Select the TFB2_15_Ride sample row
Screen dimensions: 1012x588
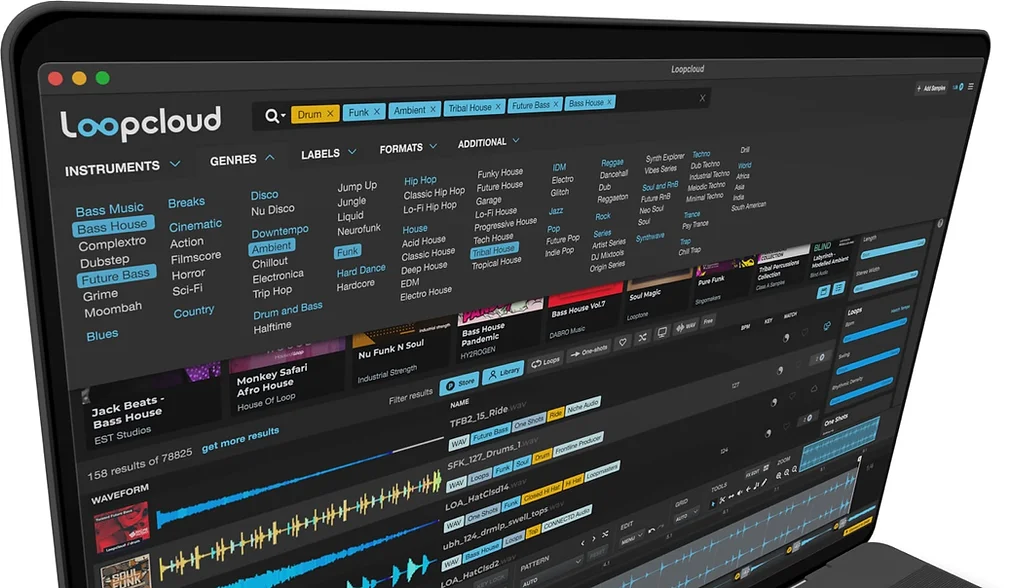pyautogui.click(x=489, y=416)
